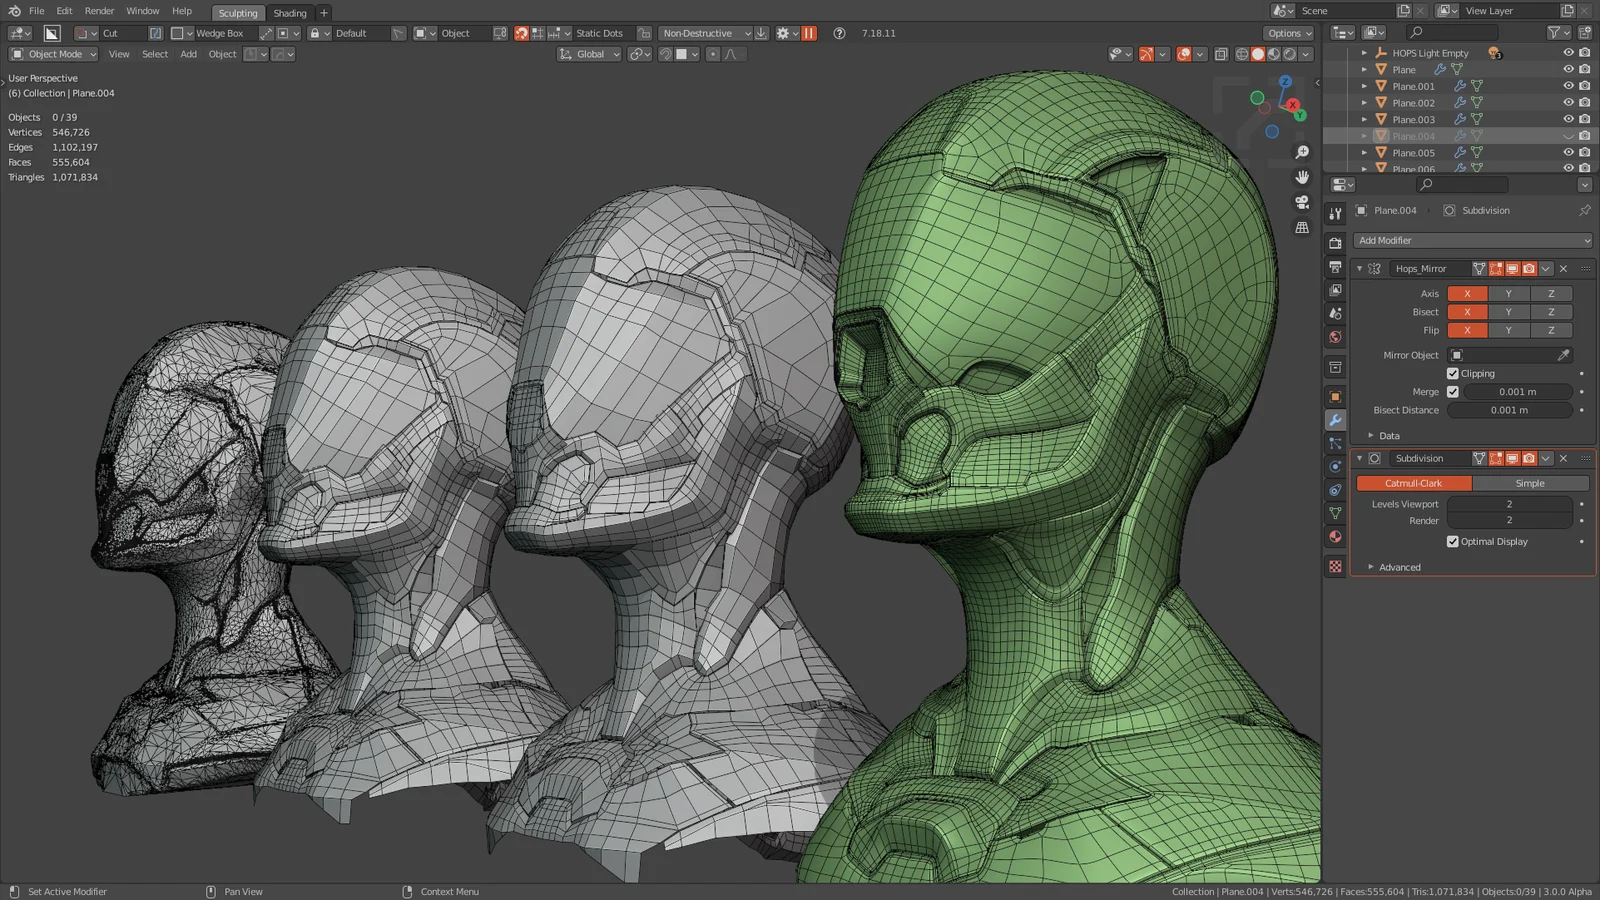Hide Plane.001 using its eye toggle
Viewport: 1600px width, 900px height.
click(1568, 86)
